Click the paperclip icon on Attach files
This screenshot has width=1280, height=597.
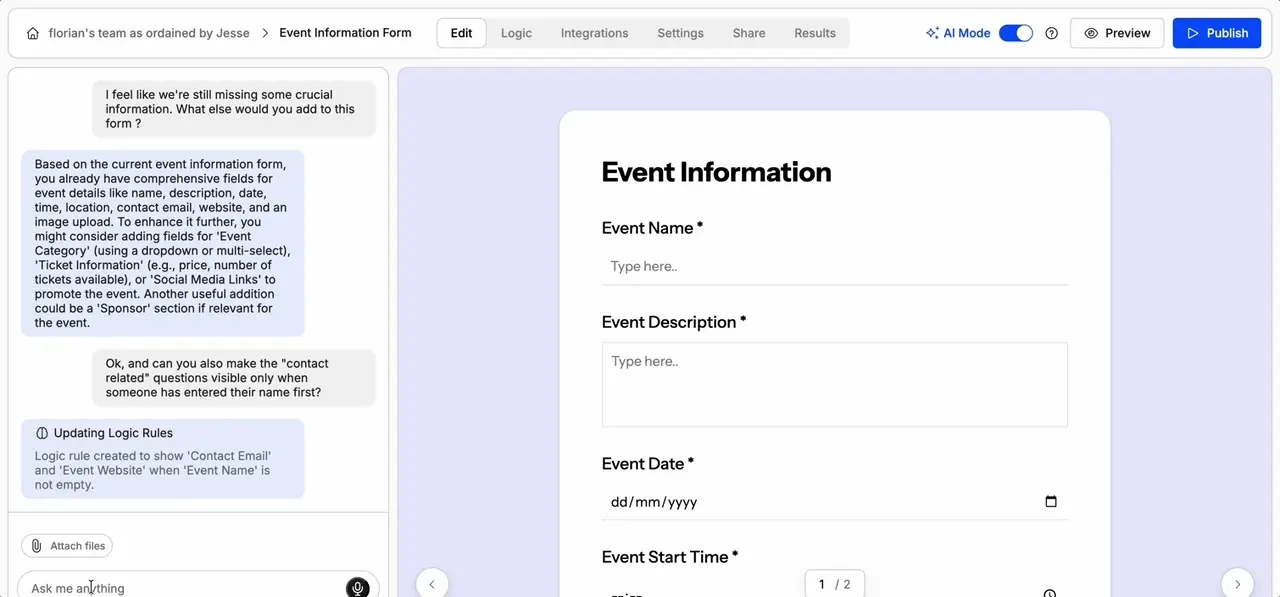click(x=38, y=545)
